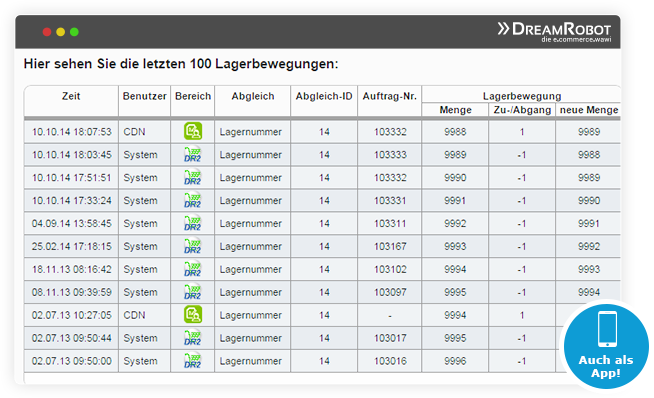
Task: Click order number 103332 in first row
Action: pos(390,132)
